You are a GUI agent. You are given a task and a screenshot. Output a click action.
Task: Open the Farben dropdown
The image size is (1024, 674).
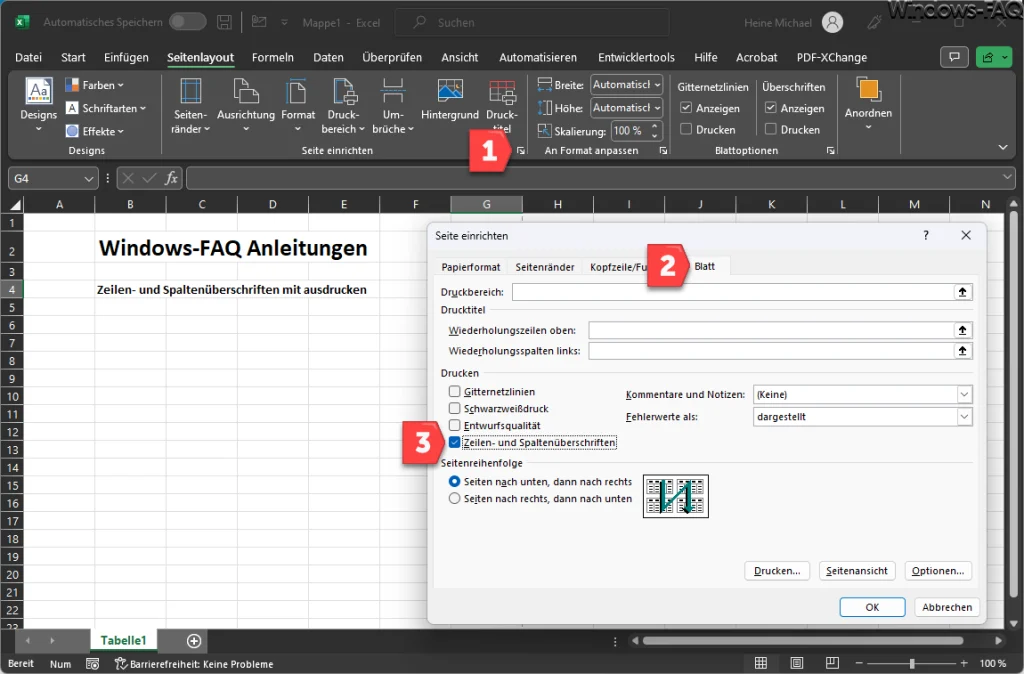[95, 85]
